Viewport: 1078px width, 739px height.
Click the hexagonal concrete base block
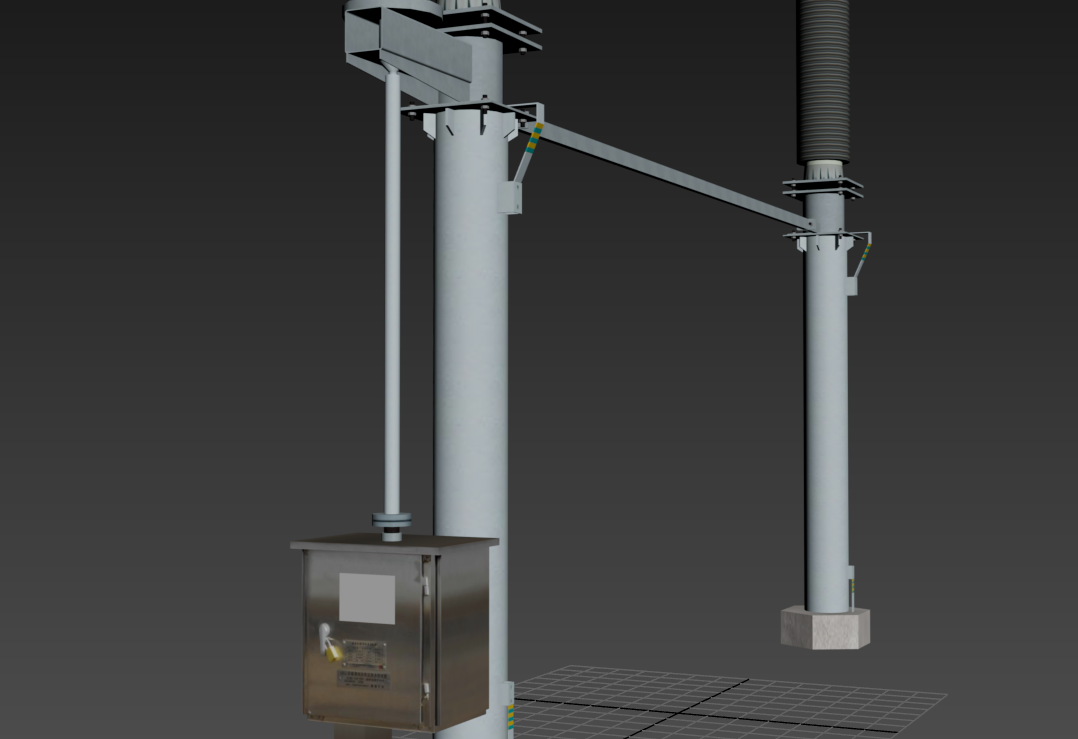tap(825, 628)
